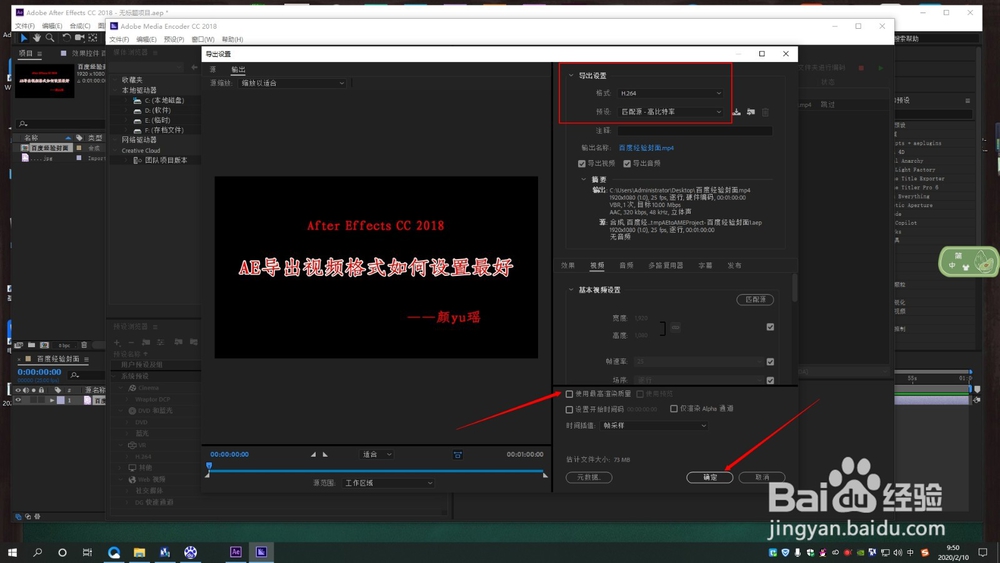This screenshot has width=1000, height=563.
Task: Select the After Effects Pan Behind tool
Action: [93, 38]
